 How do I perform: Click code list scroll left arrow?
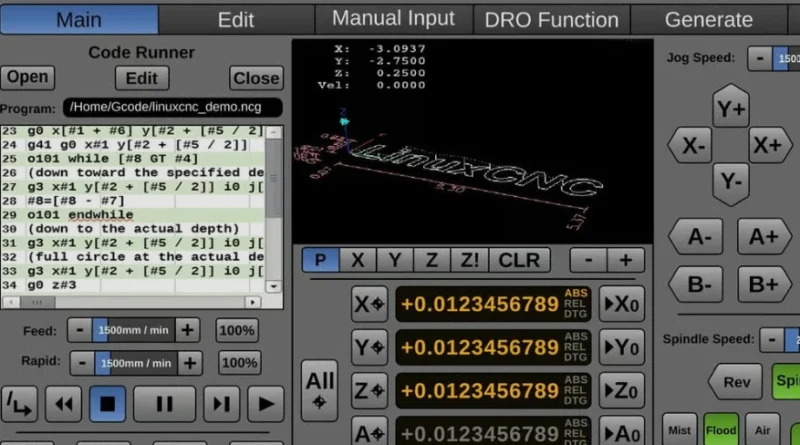11,302
